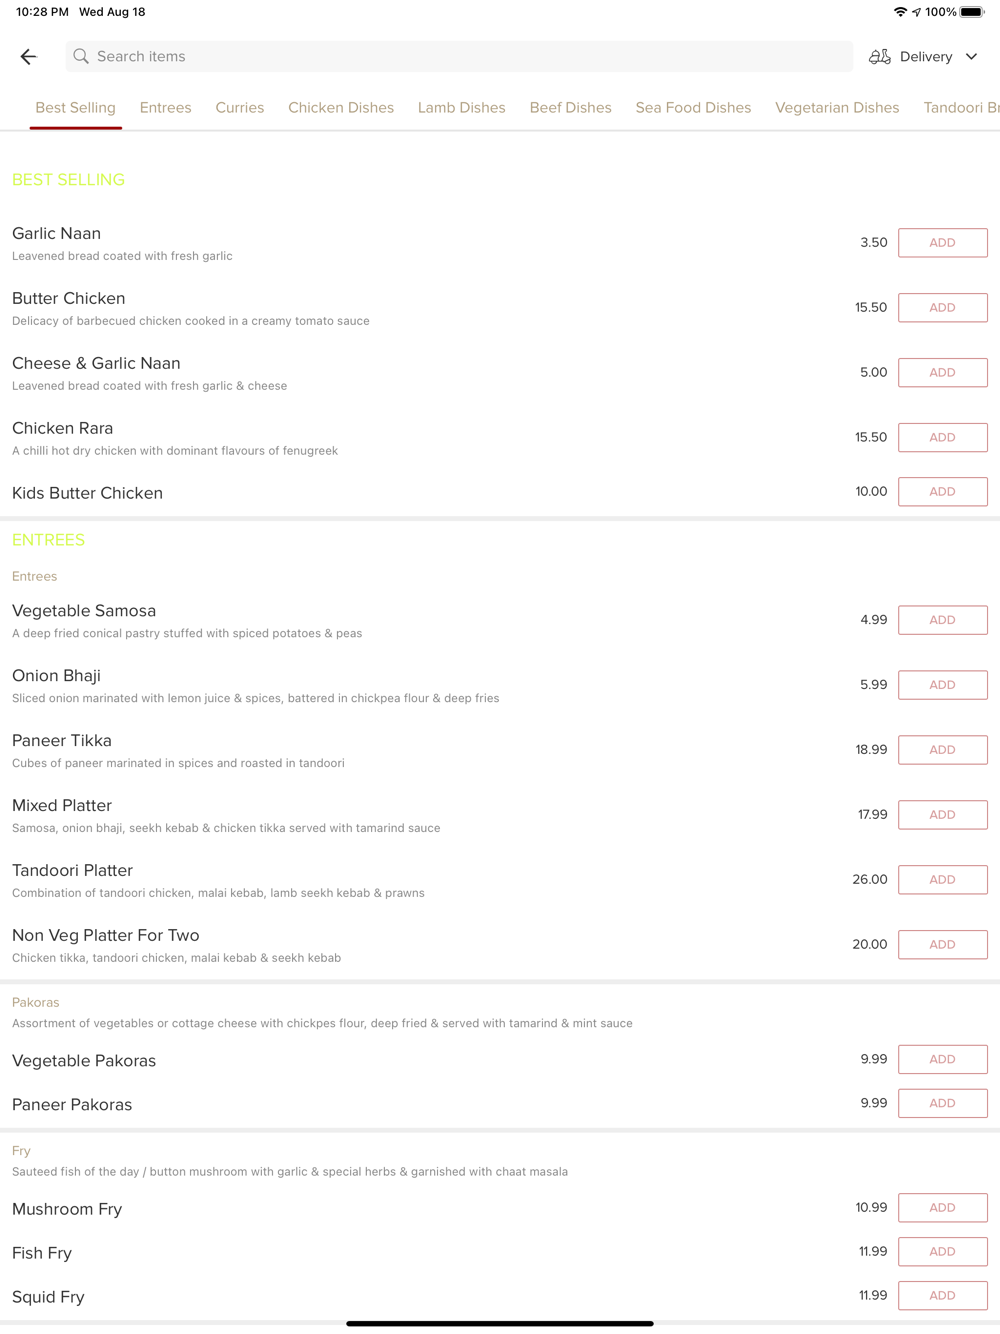Open the Curries tab
This screenshot has height=1334, width=1000.
[x=240, y=108]
